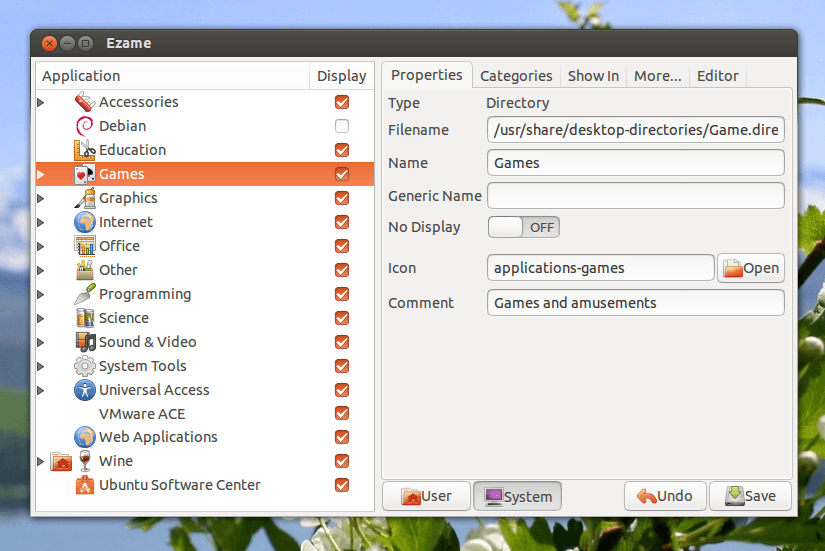Viewport: 825px width, 551px height.
Task: Click the Sound & Video icon
Action: click(x=84, y=342)
